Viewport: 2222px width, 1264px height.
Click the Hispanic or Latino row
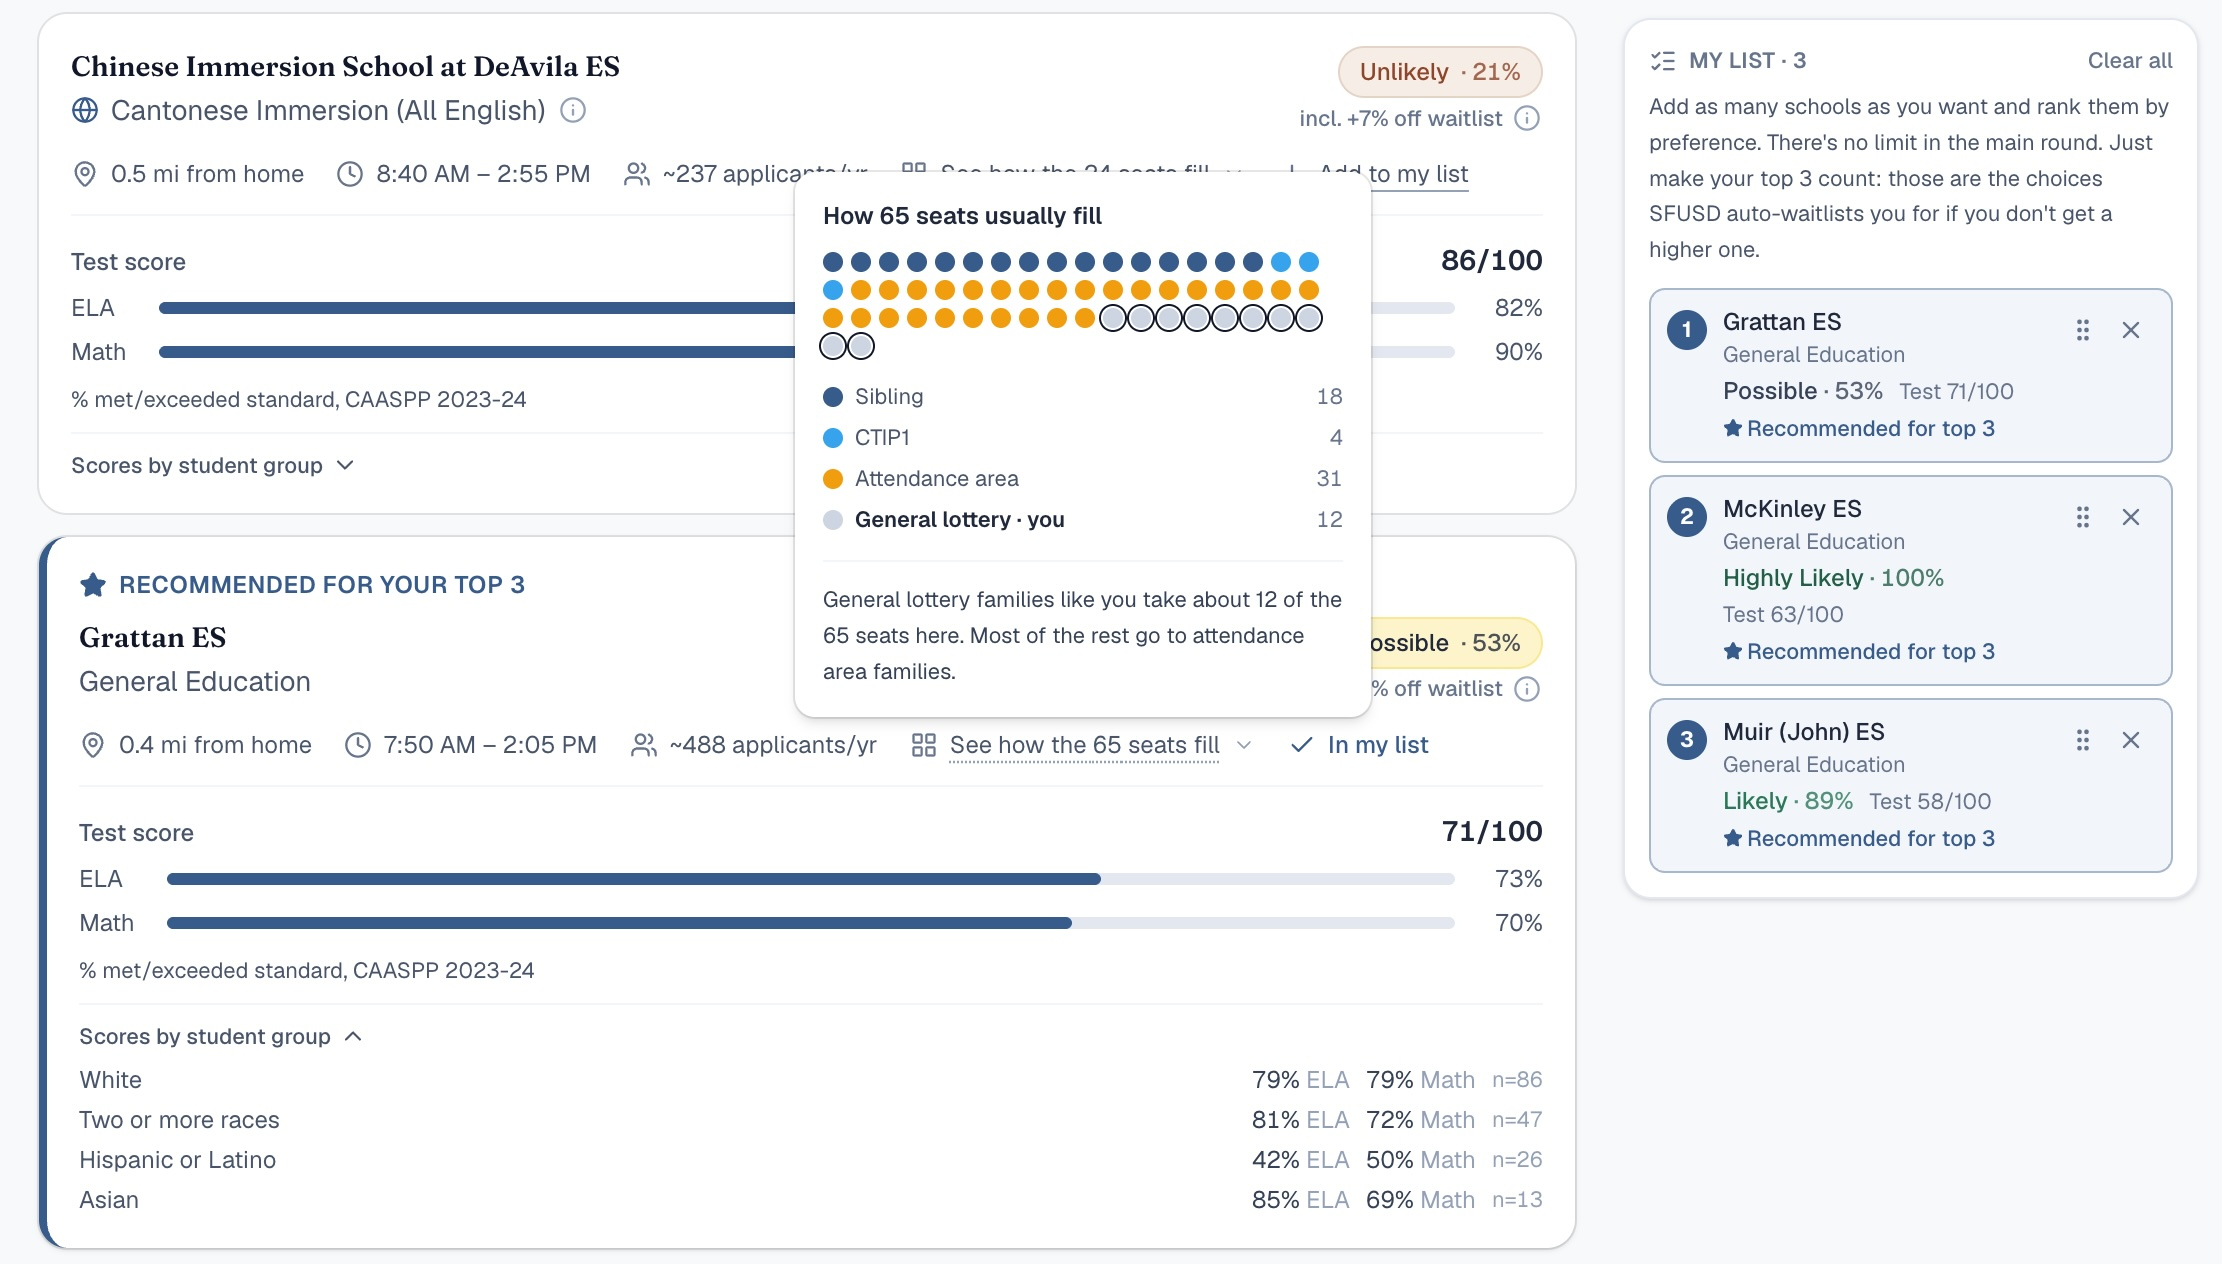[x=810, y=1160]
